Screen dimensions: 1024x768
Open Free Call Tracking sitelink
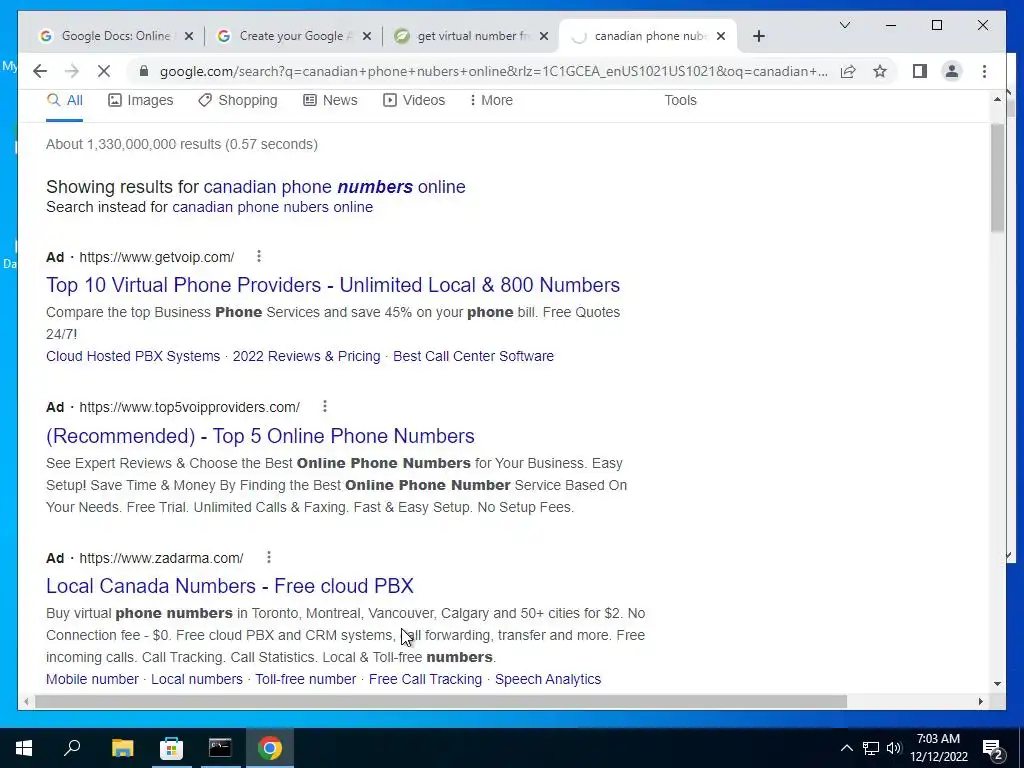pos(425,679)
